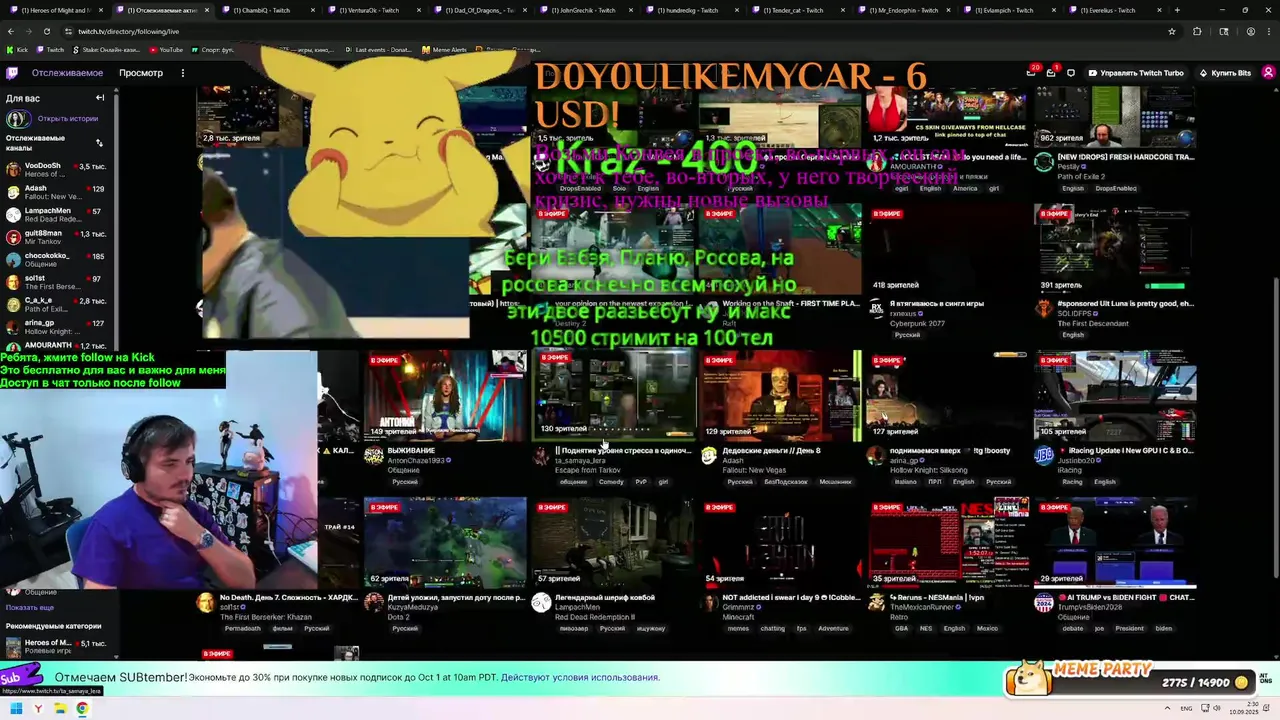Open quit88man channel in sidebar
Image resolution: width=1280 pixels, height=720 pixels.
tap(56, 238)
